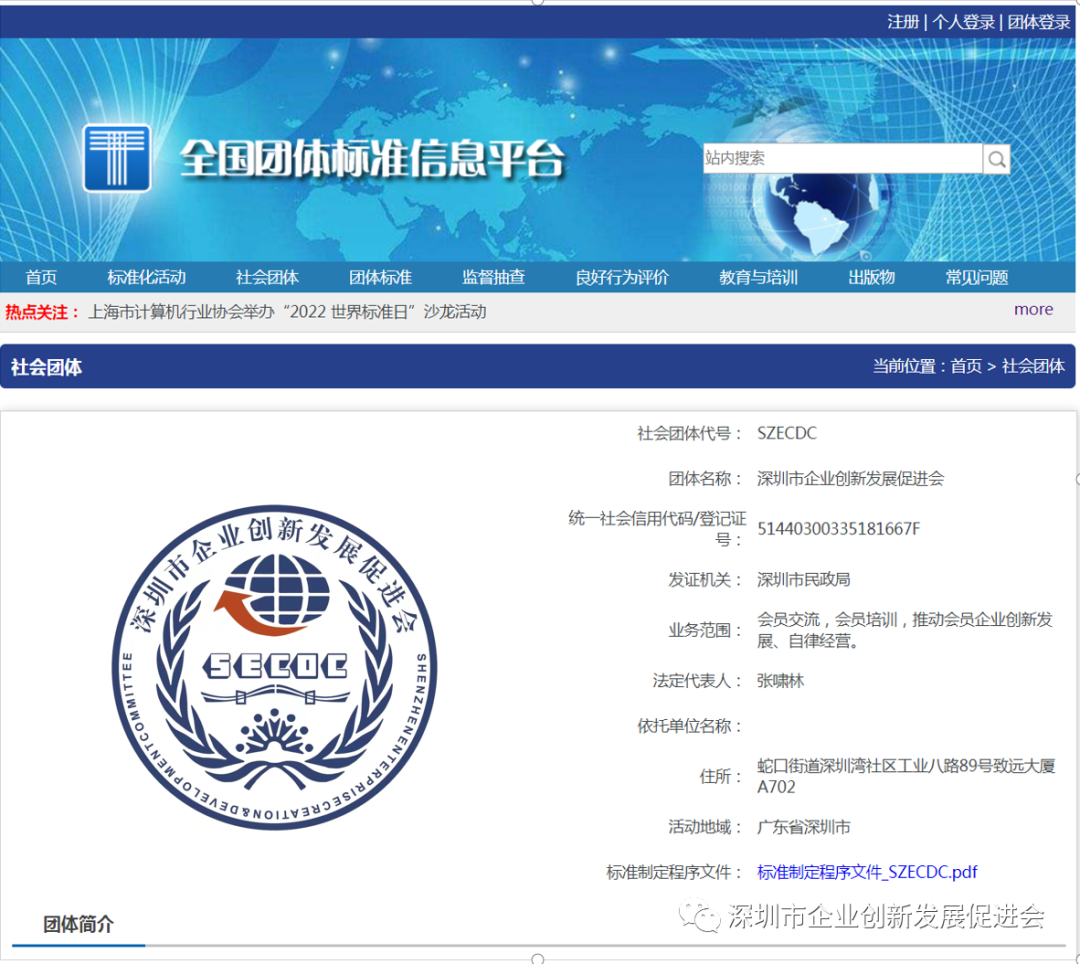The height and width of the screenshot is (964, 1080).
Task: Open 团体标准 navigation item
Action: coord(380,278)
